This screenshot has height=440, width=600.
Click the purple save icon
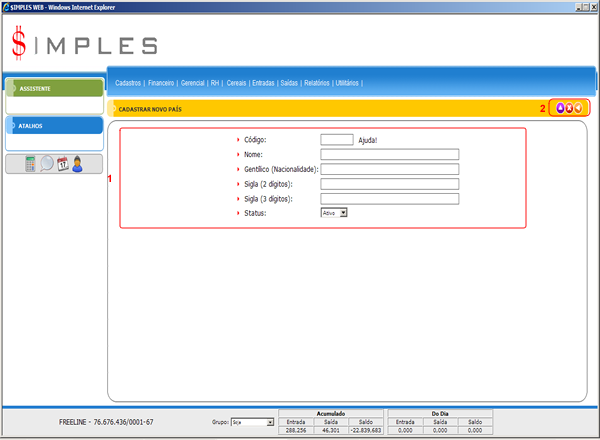coord(560,108)
